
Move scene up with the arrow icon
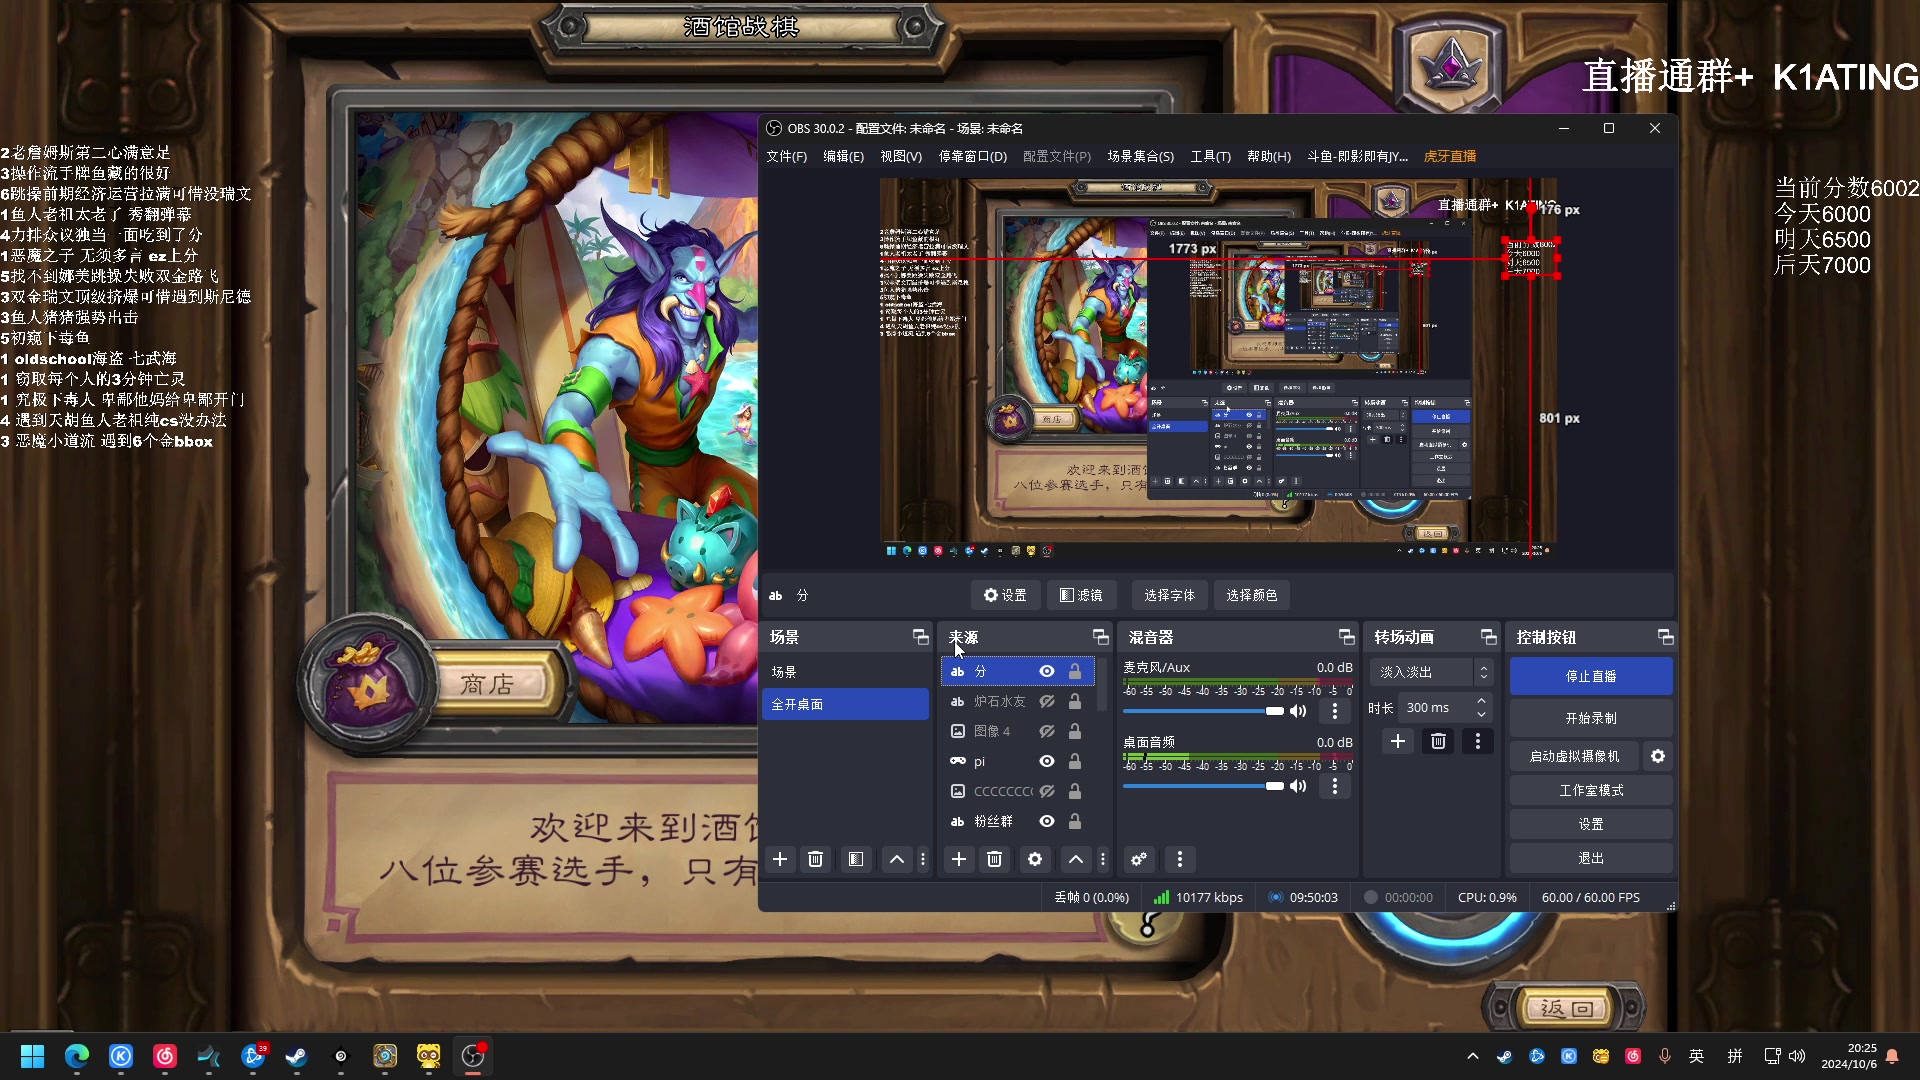click(897, 859)
